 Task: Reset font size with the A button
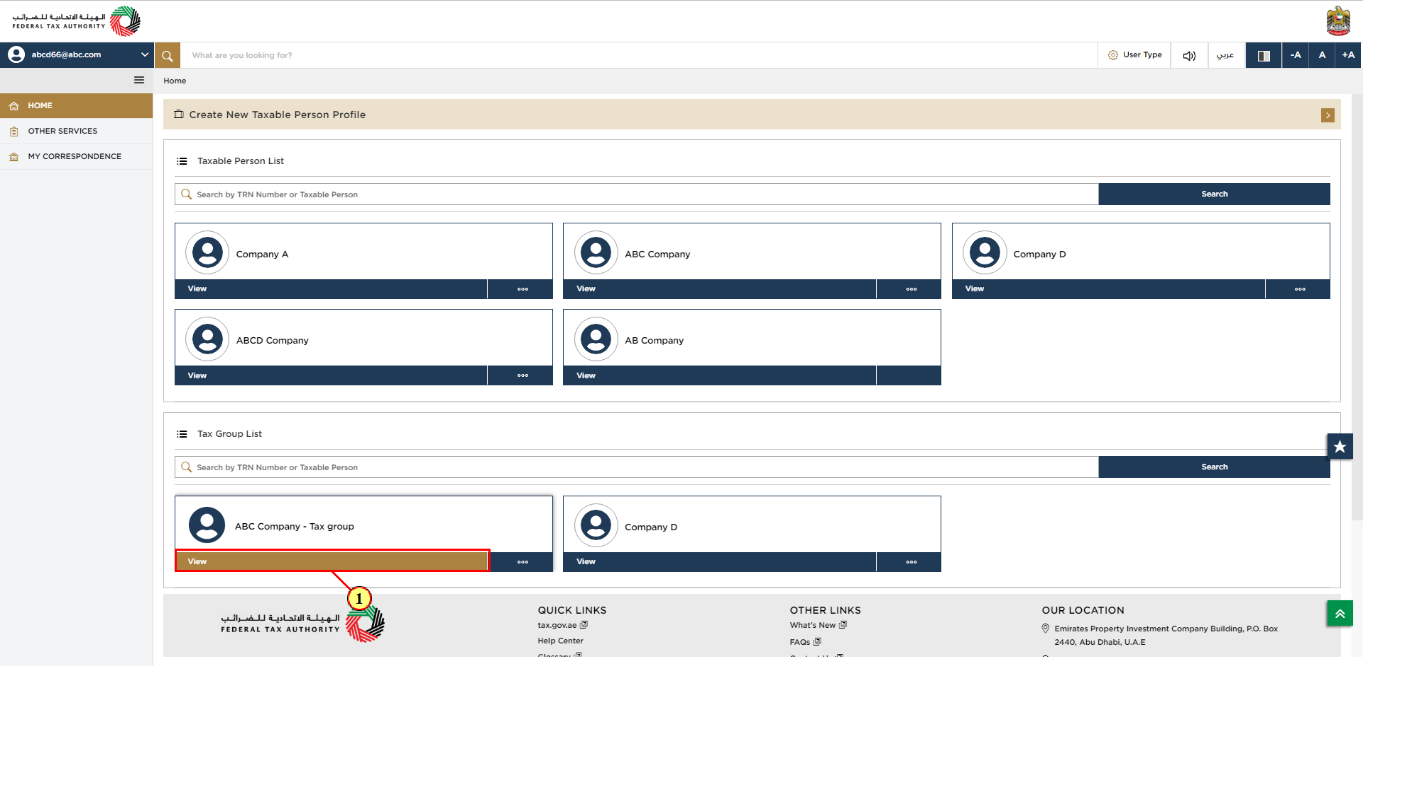(x=1322, y=55)
